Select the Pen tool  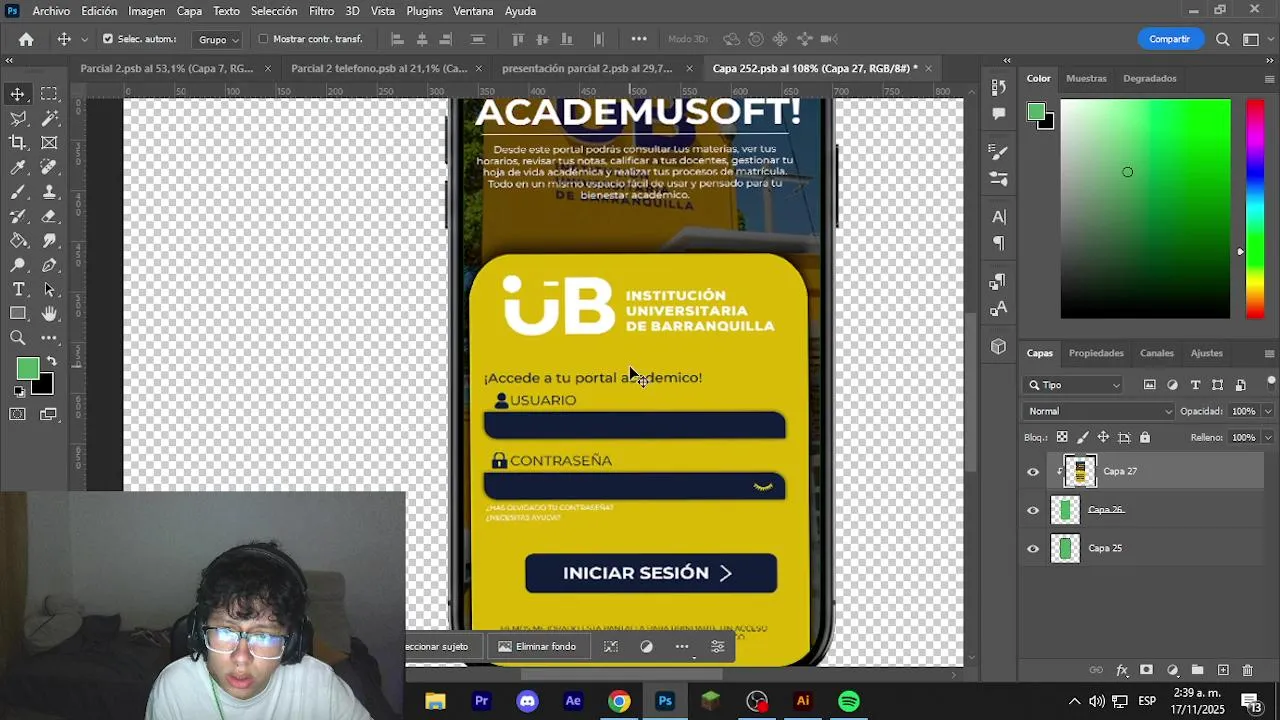pos(49,265)
